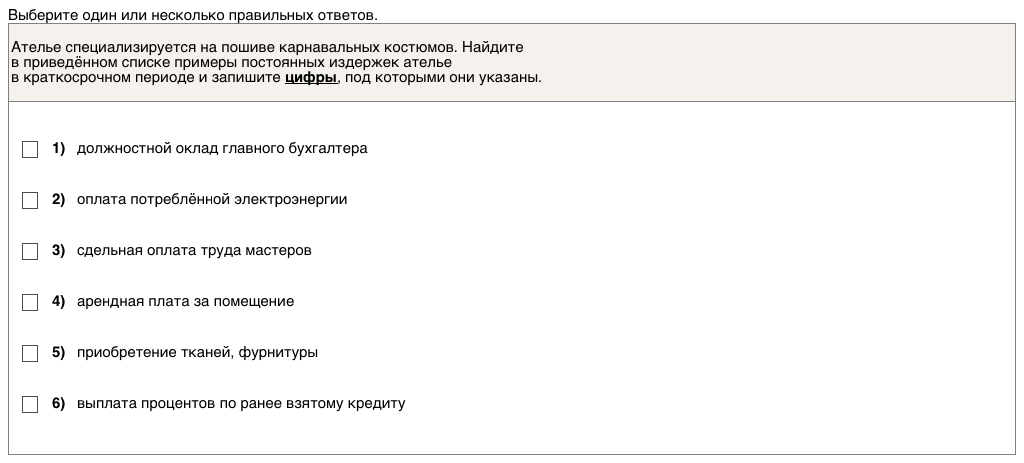This screenshot has height=463, width=1024.
Task: Click the question sentence starting 'Ателье специализируется'
Action: click(267, 47)
